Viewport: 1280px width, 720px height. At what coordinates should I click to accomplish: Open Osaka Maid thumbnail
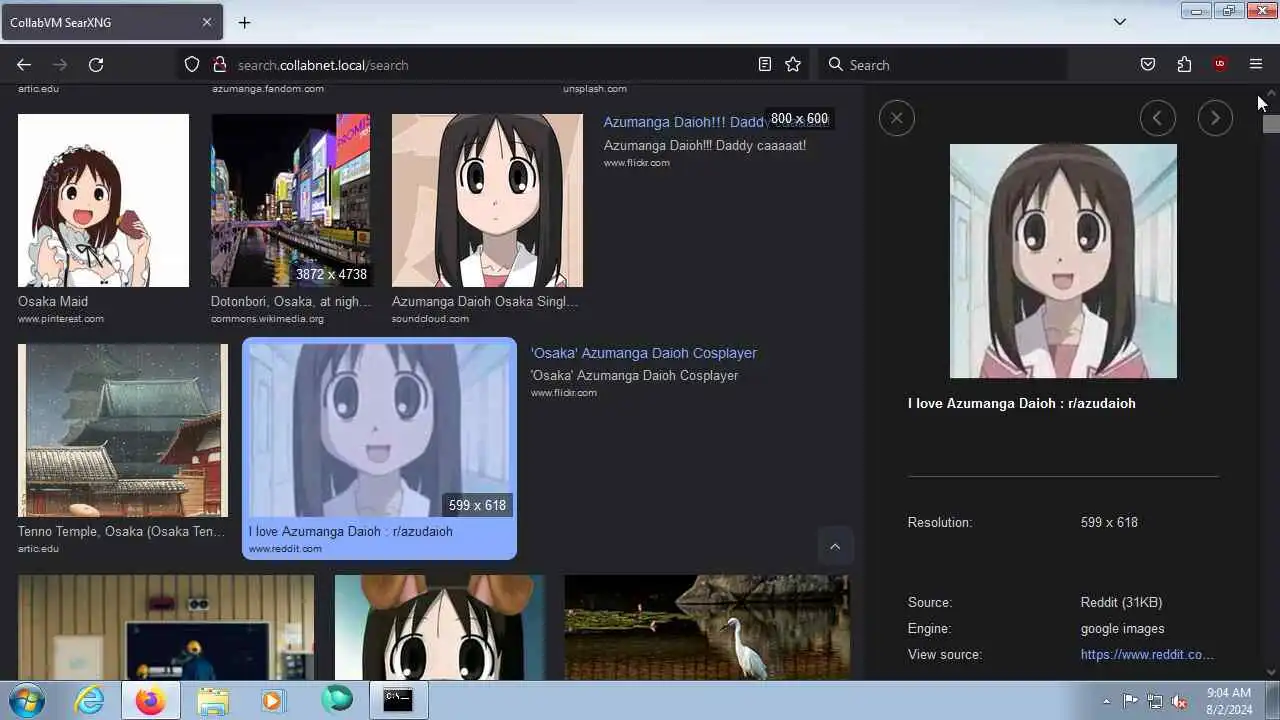(103, 200)
